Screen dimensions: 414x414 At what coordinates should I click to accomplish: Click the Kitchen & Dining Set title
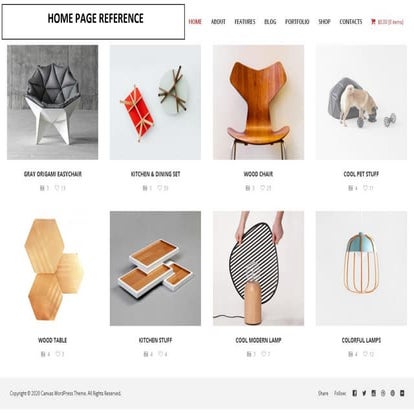click(x=155, y=174)
